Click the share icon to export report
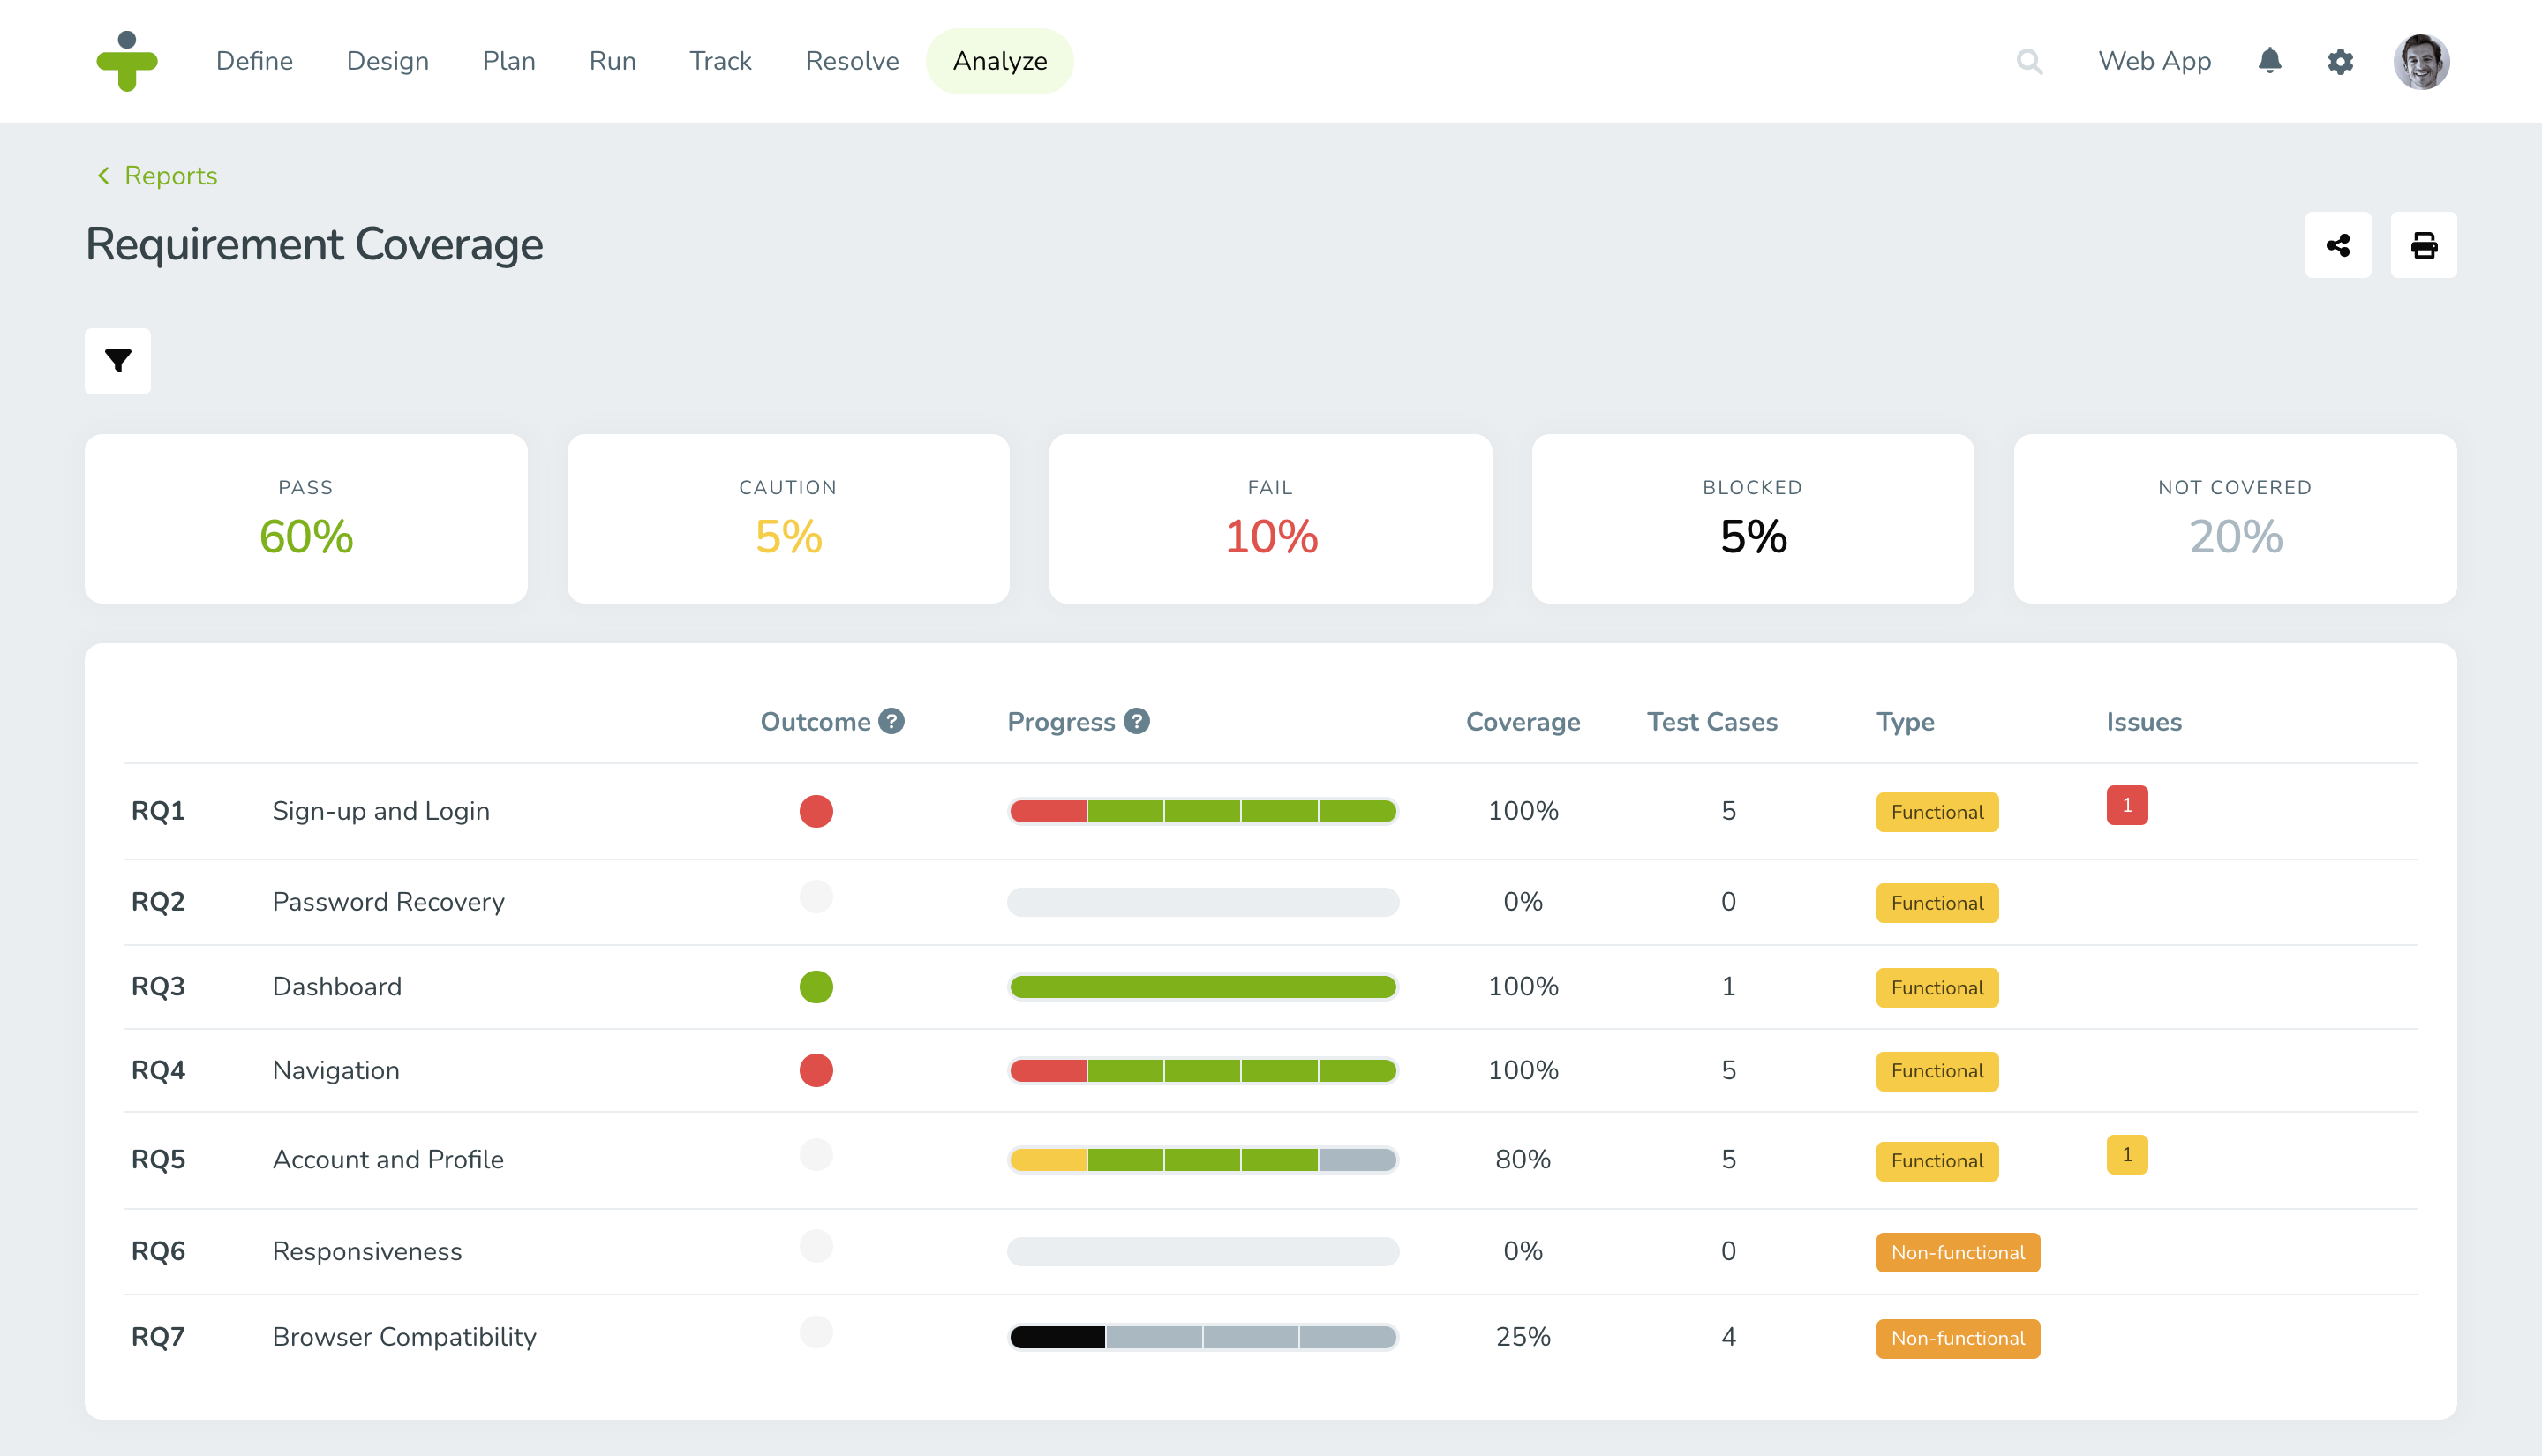This screenshot has height=1456, width=2542. (2340, 244)
